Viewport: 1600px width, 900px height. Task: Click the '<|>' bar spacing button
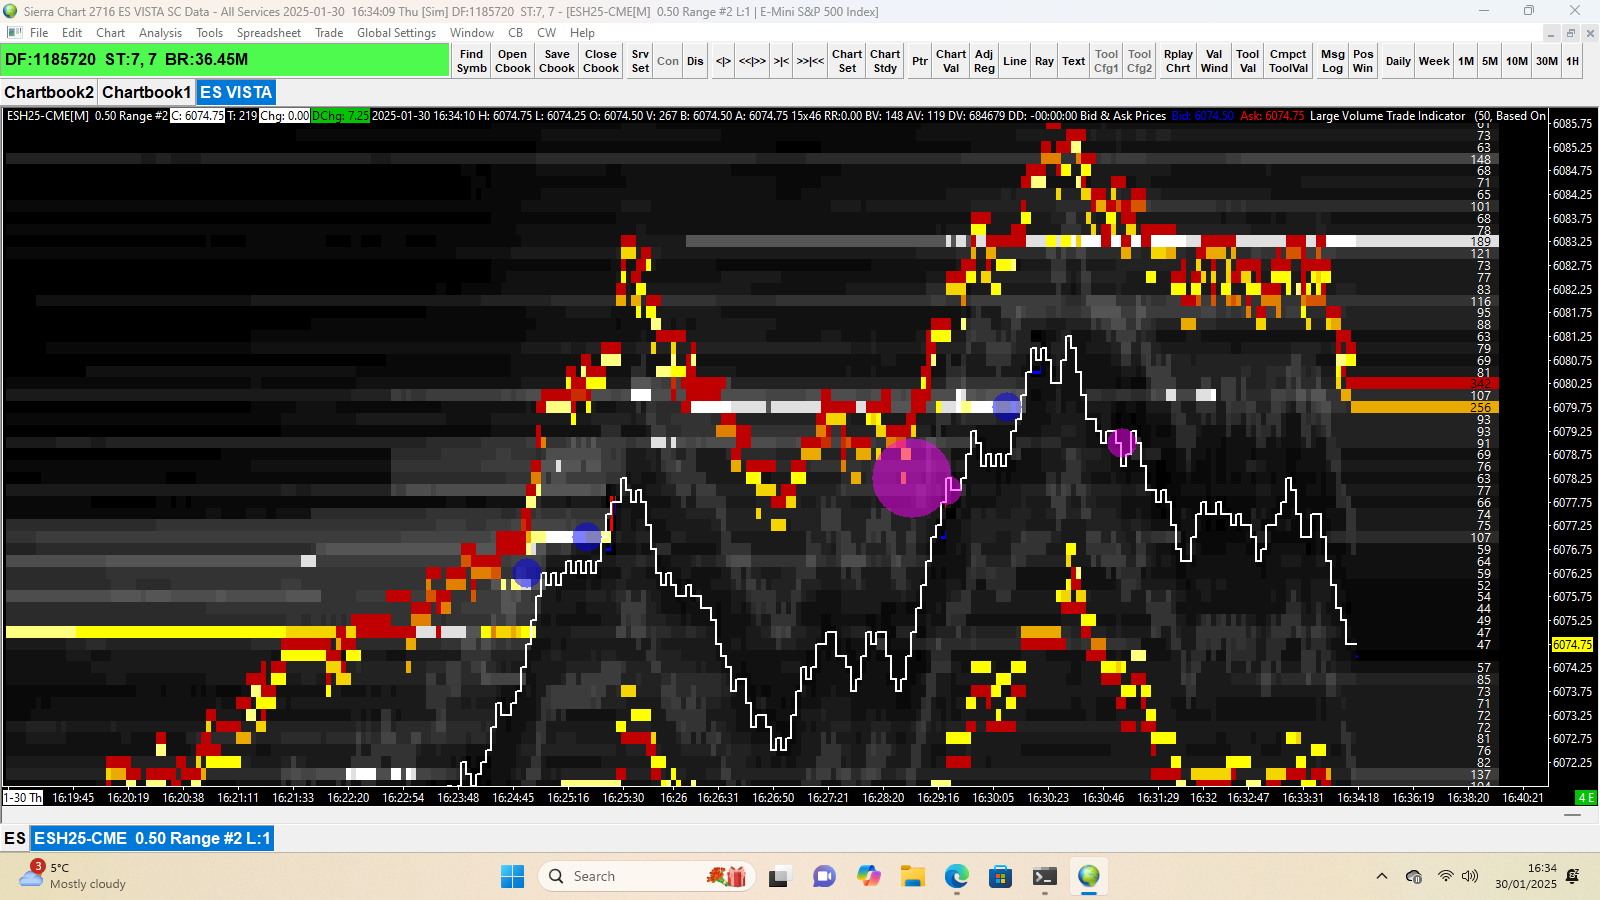[723, 61]
